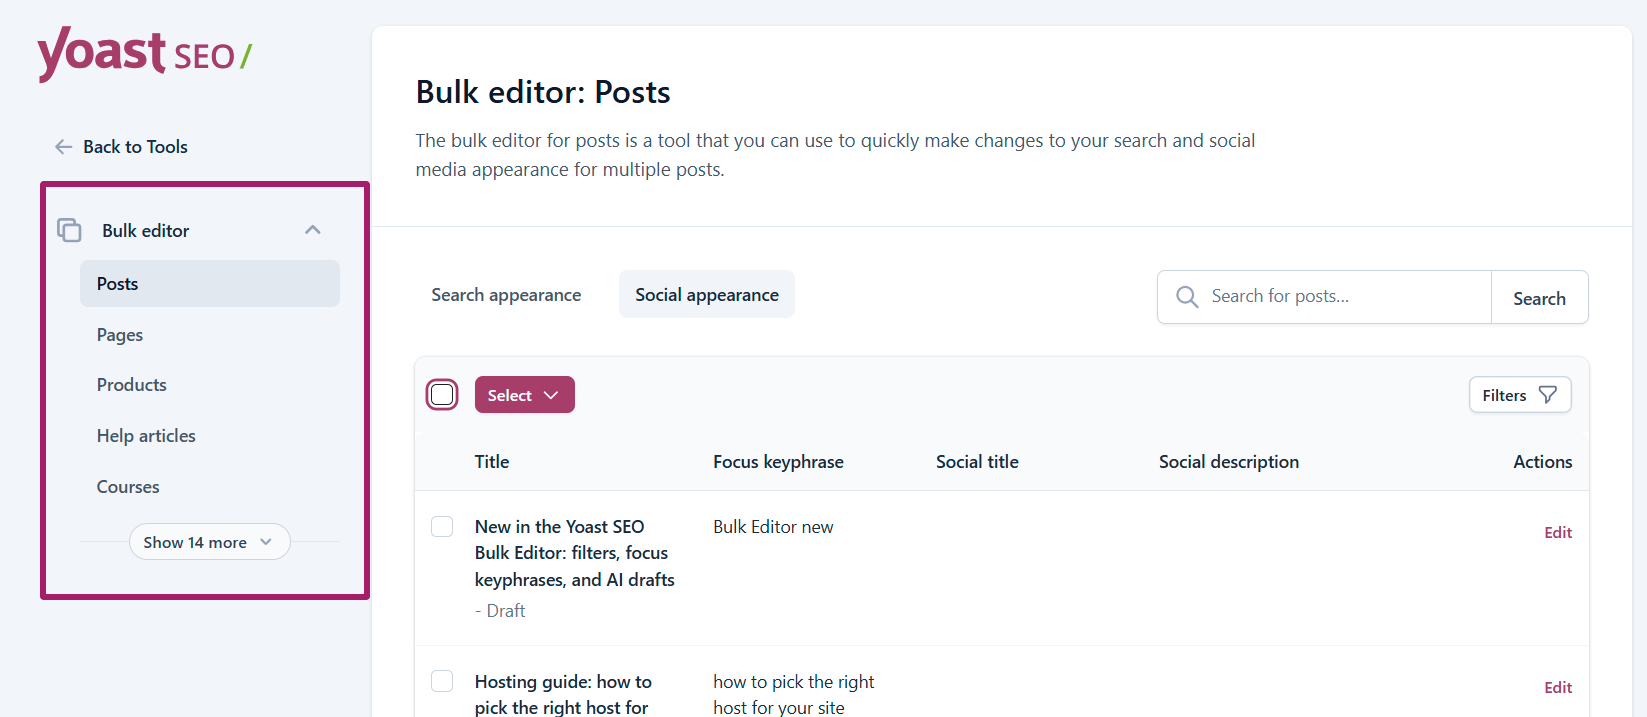Open the Filters button
Viewport: 1647px width, 717px height.
(x=1520, y=395)
